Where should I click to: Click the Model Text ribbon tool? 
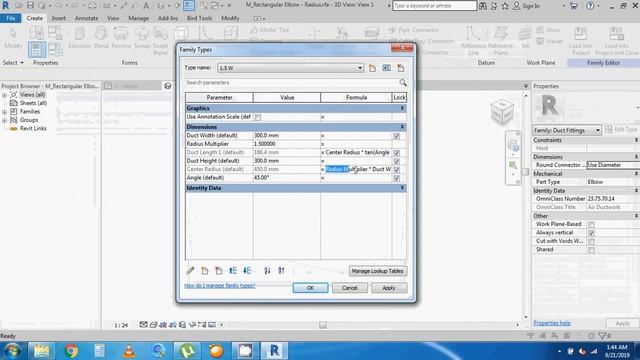point(269,30)
